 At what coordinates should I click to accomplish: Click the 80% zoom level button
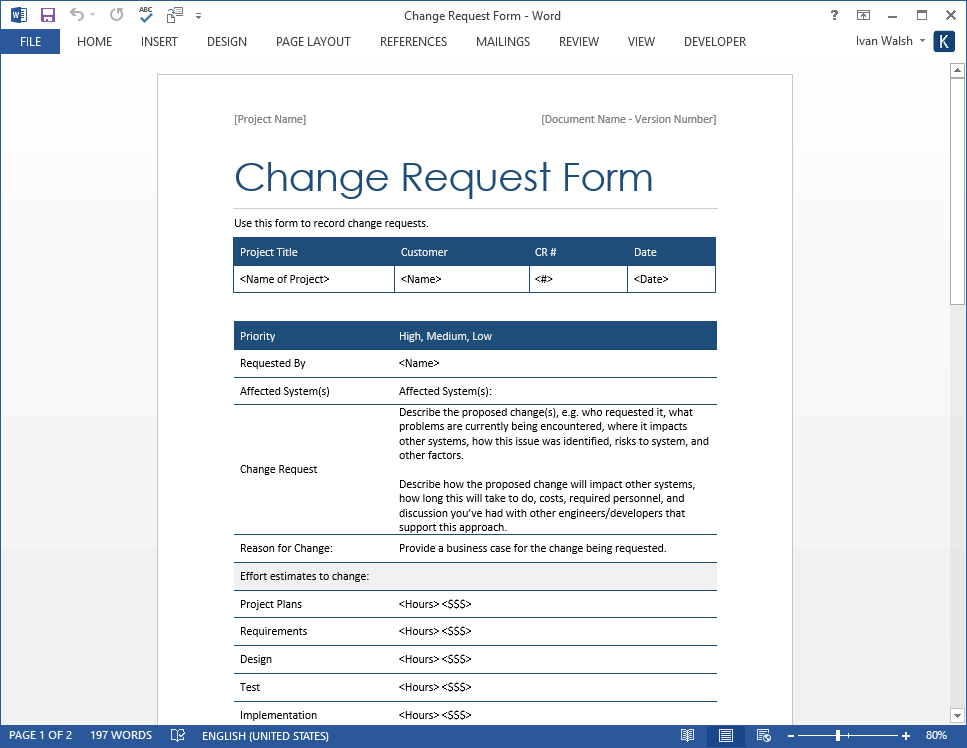(936, 735)
